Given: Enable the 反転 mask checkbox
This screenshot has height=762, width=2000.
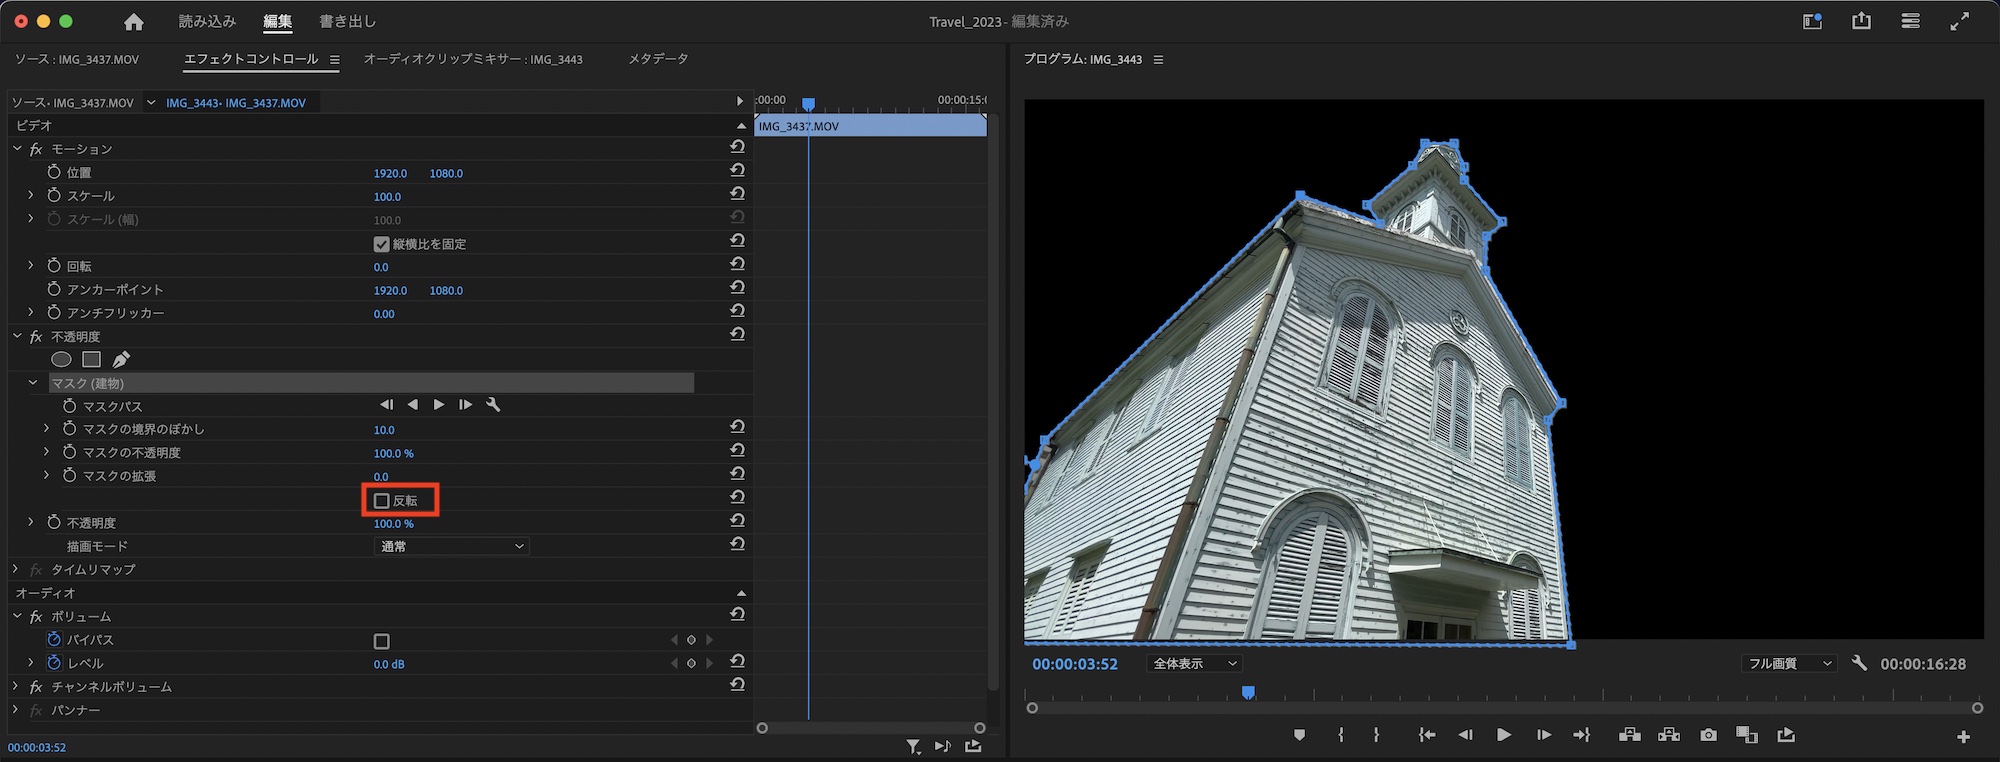Looking at the screenshot, I should point(382,500).
